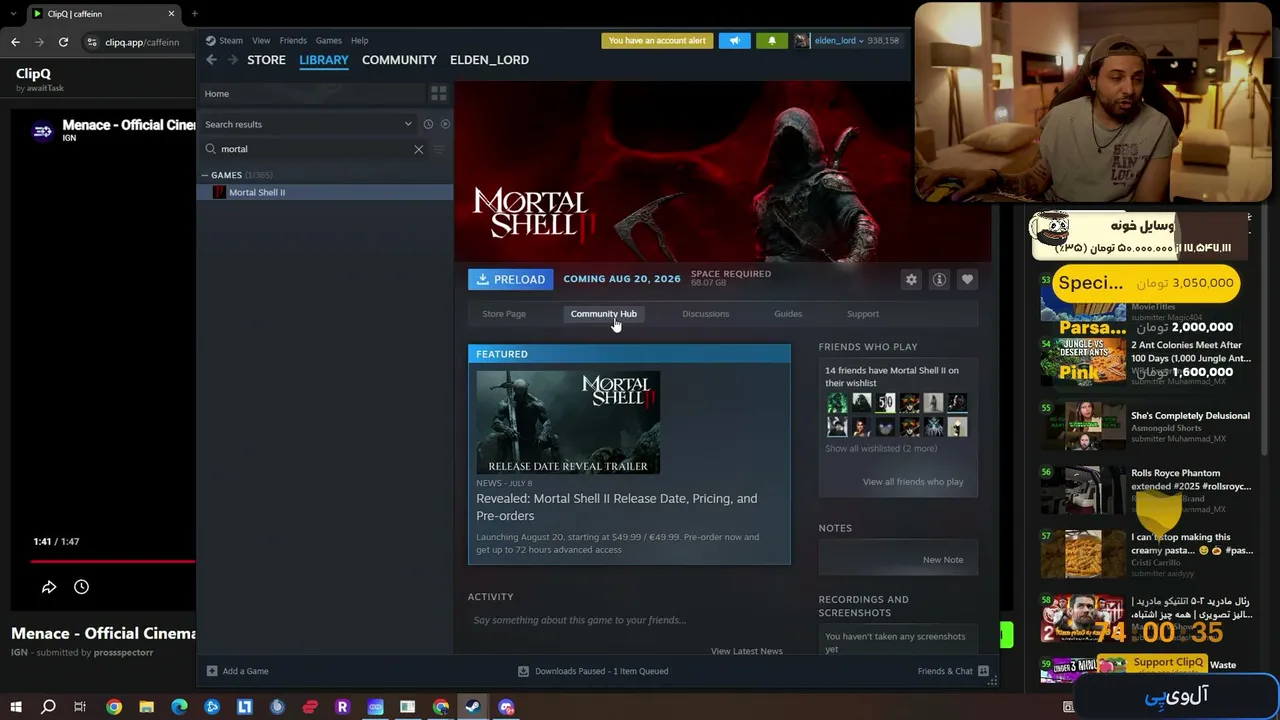The width and height of the screenshot is (1280, 720).
Task: Switch to Steam taskbar icon
Action: 473,707
